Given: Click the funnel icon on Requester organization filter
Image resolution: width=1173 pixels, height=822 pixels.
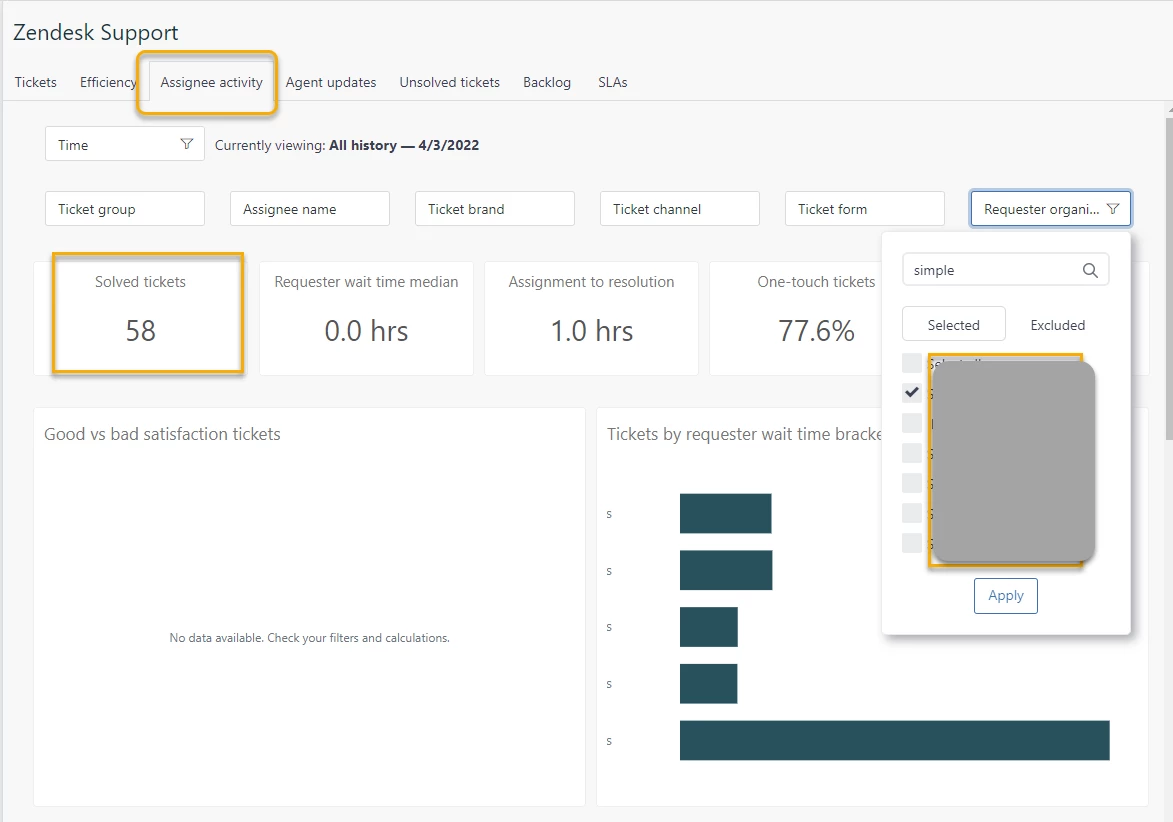Looking at the screenshot, I should click(x=1113, y=209).
